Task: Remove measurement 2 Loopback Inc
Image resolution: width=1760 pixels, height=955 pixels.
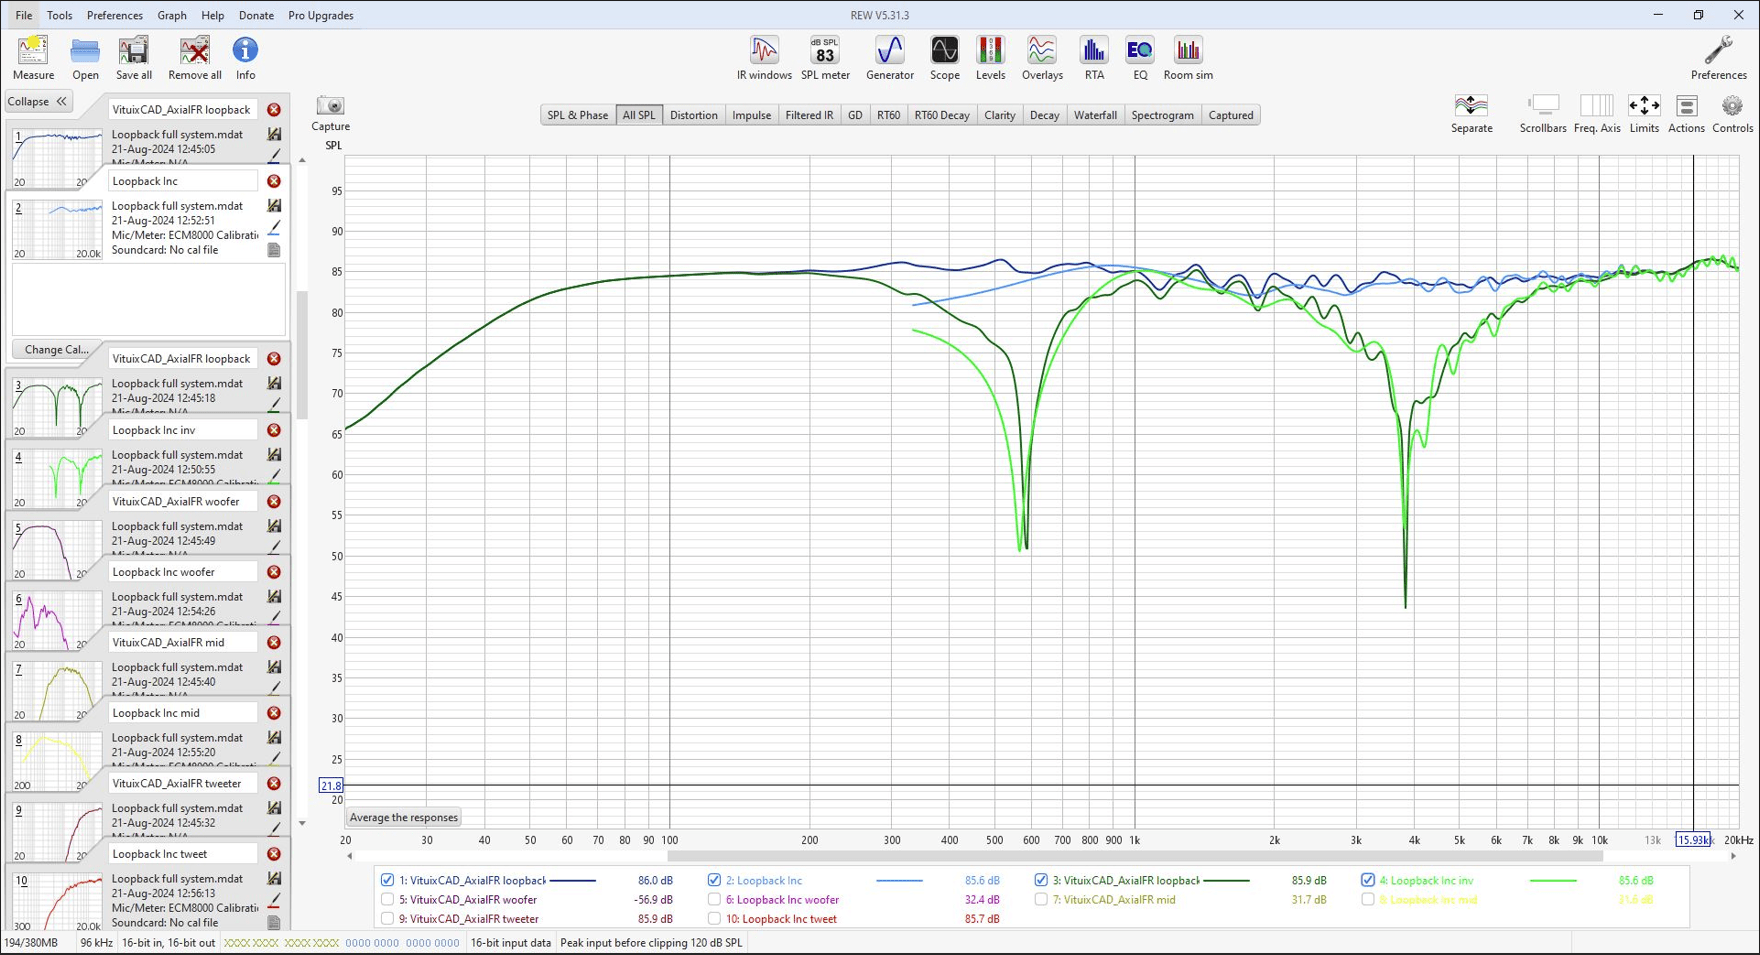Action: pos(274,181)
